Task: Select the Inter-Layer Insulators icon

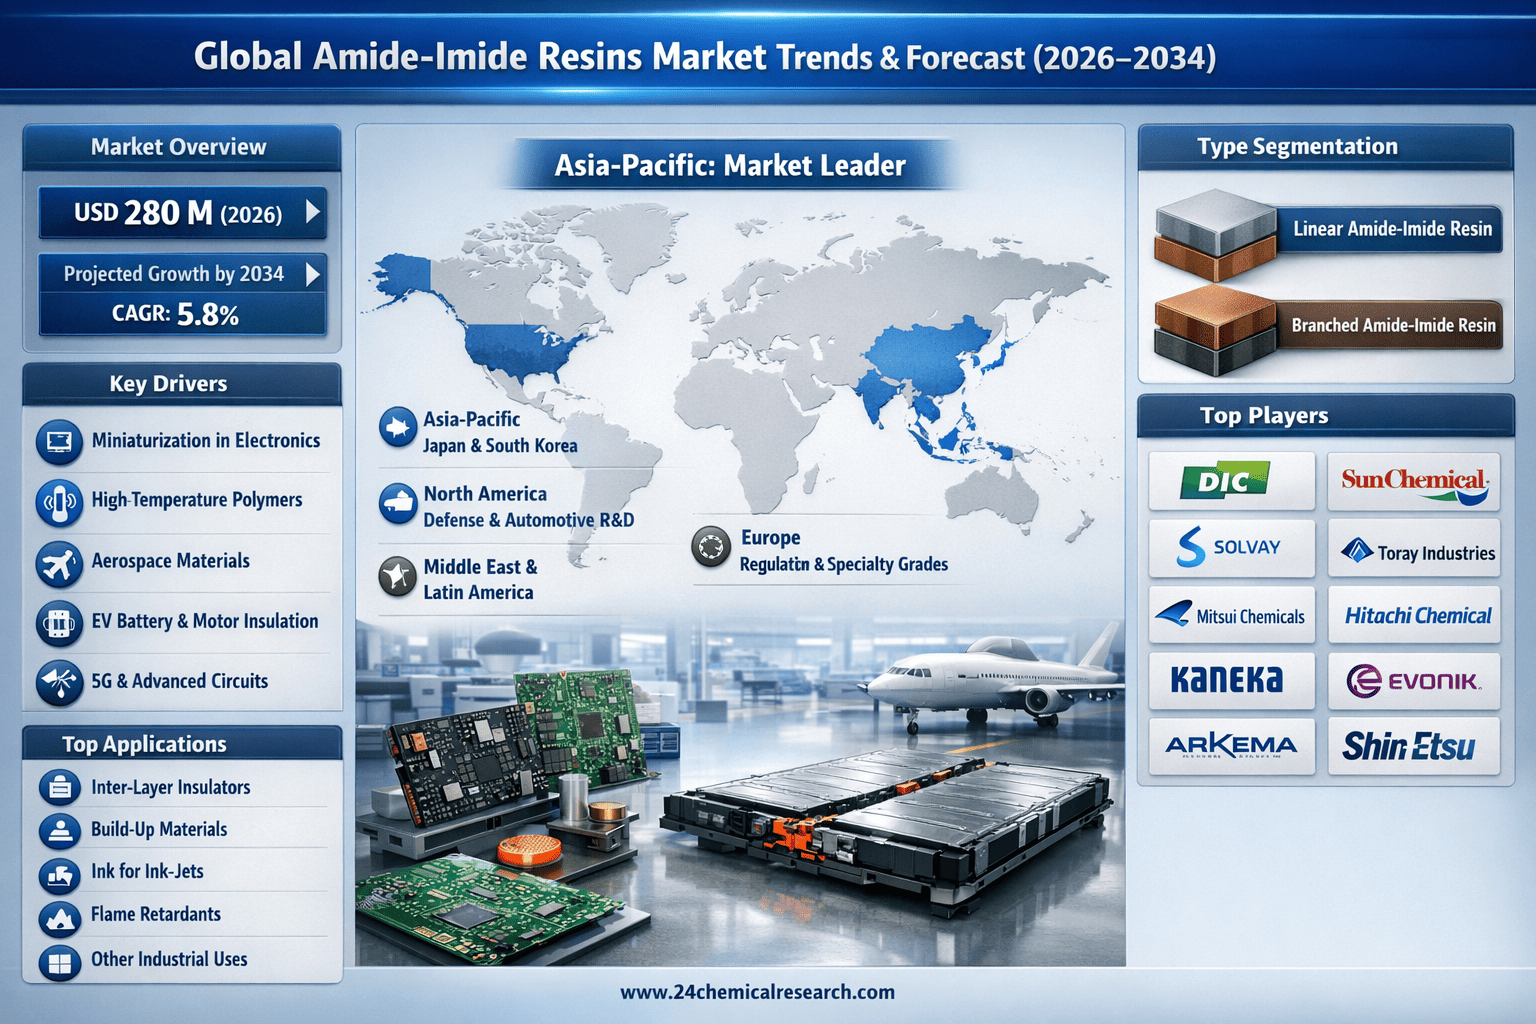Action: [59, 788]
